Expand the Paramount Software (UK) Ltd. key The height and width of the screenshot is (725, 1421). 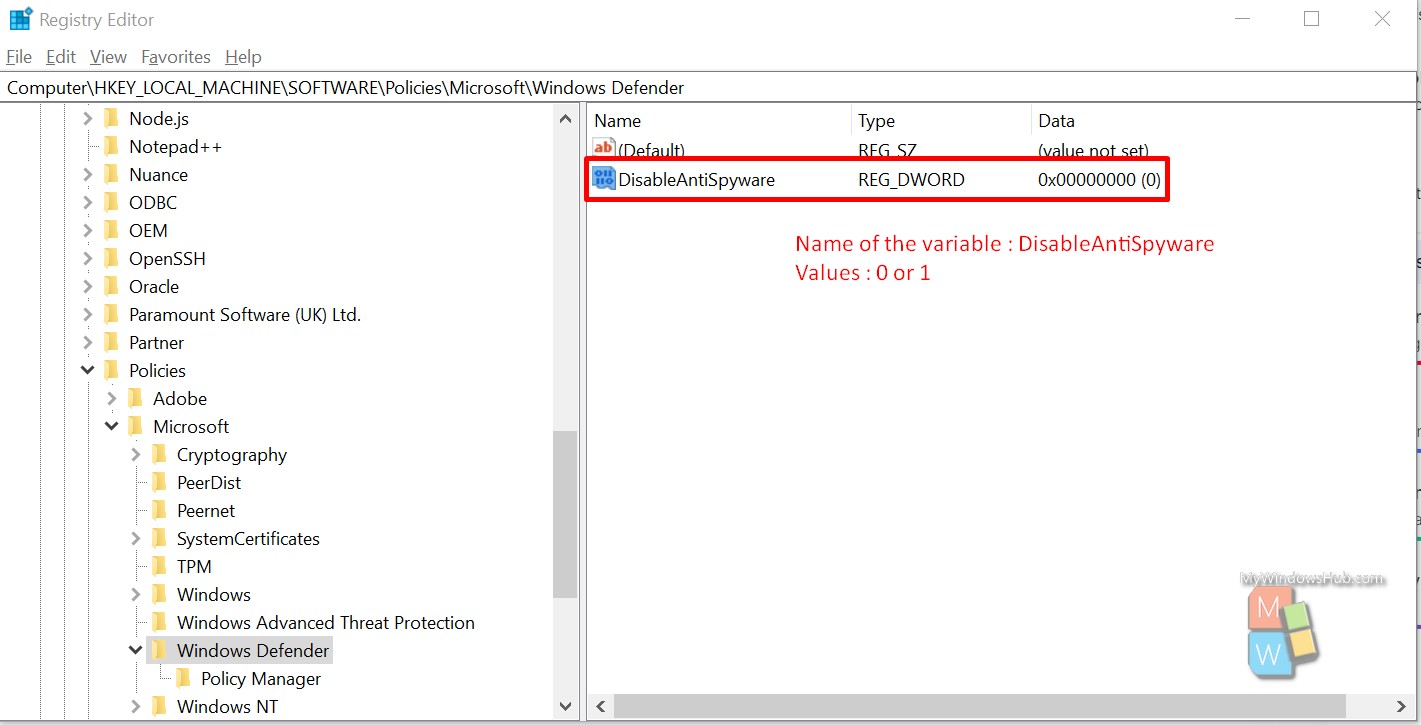coord(87,314)
